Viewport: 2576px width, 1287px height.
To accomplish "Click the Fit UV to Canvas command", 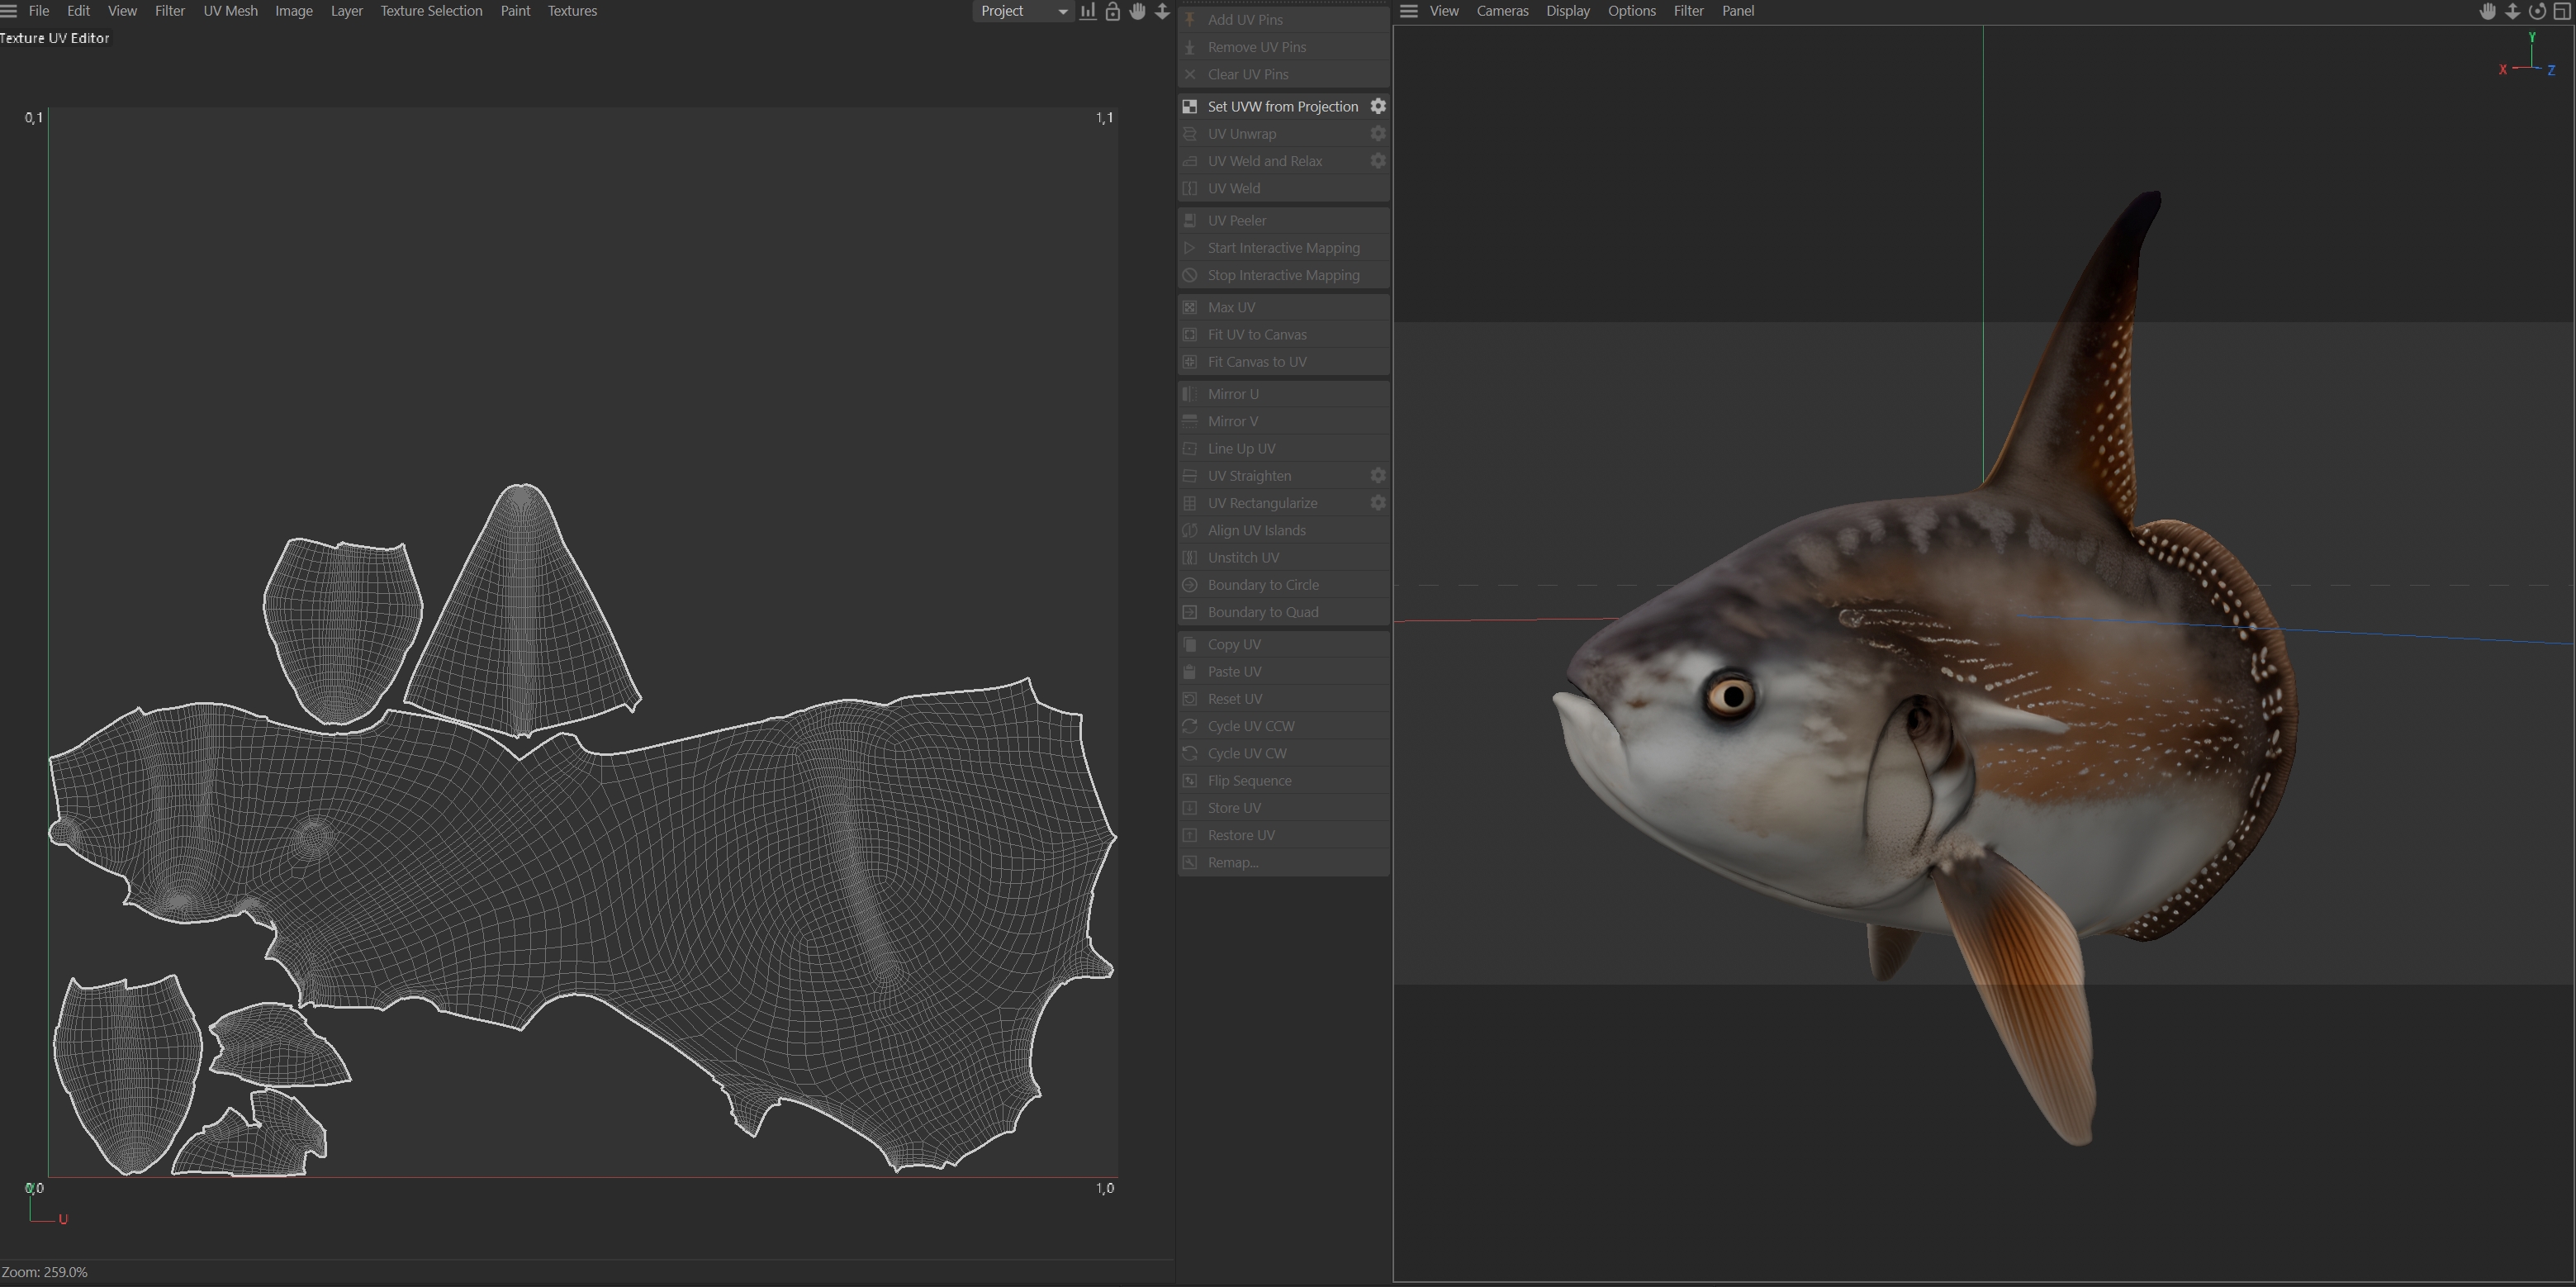I will point(1256,334).
